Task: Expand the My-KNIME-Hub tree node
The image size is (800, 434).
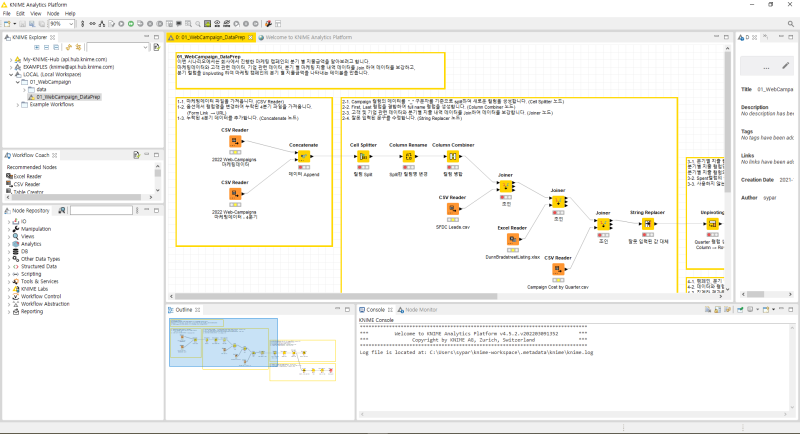Action: pos(11,60)
